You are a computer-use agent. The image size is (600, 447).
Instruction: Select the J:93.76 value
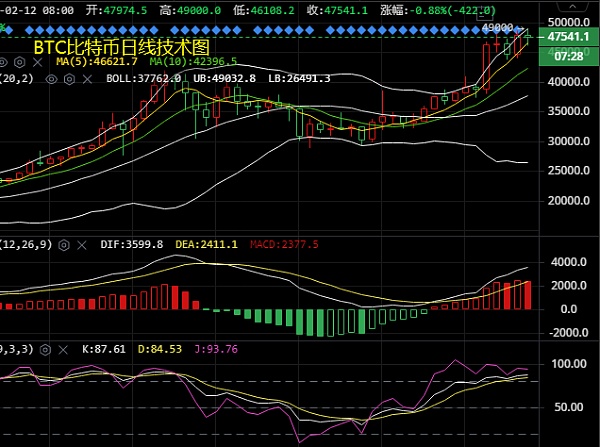(216, 349)
